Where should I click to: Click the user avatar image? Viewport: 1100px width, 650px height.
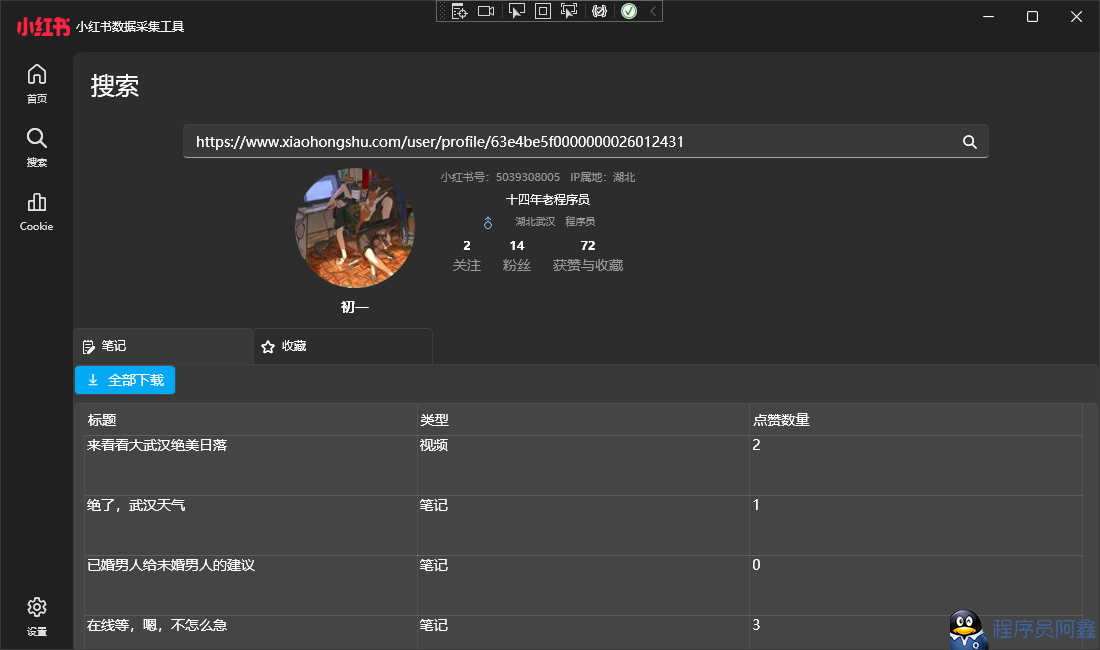coord(355,228)
